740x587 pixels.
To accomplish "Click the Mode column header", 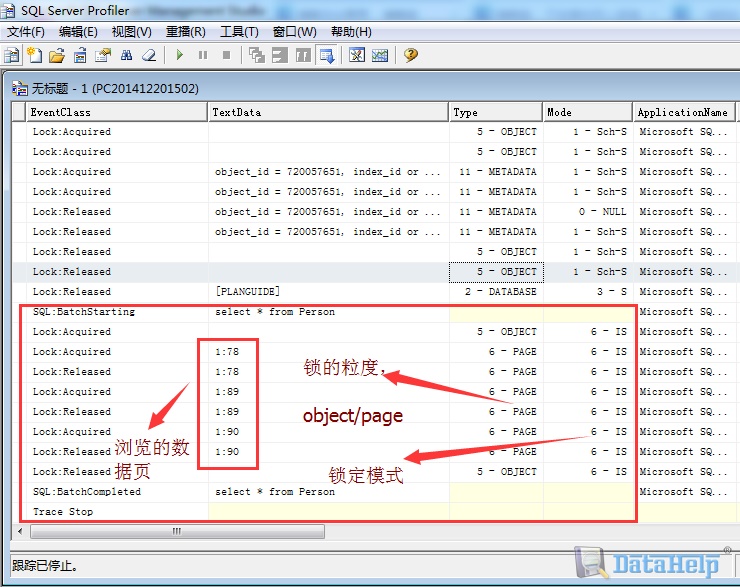I will pos(588,112).
